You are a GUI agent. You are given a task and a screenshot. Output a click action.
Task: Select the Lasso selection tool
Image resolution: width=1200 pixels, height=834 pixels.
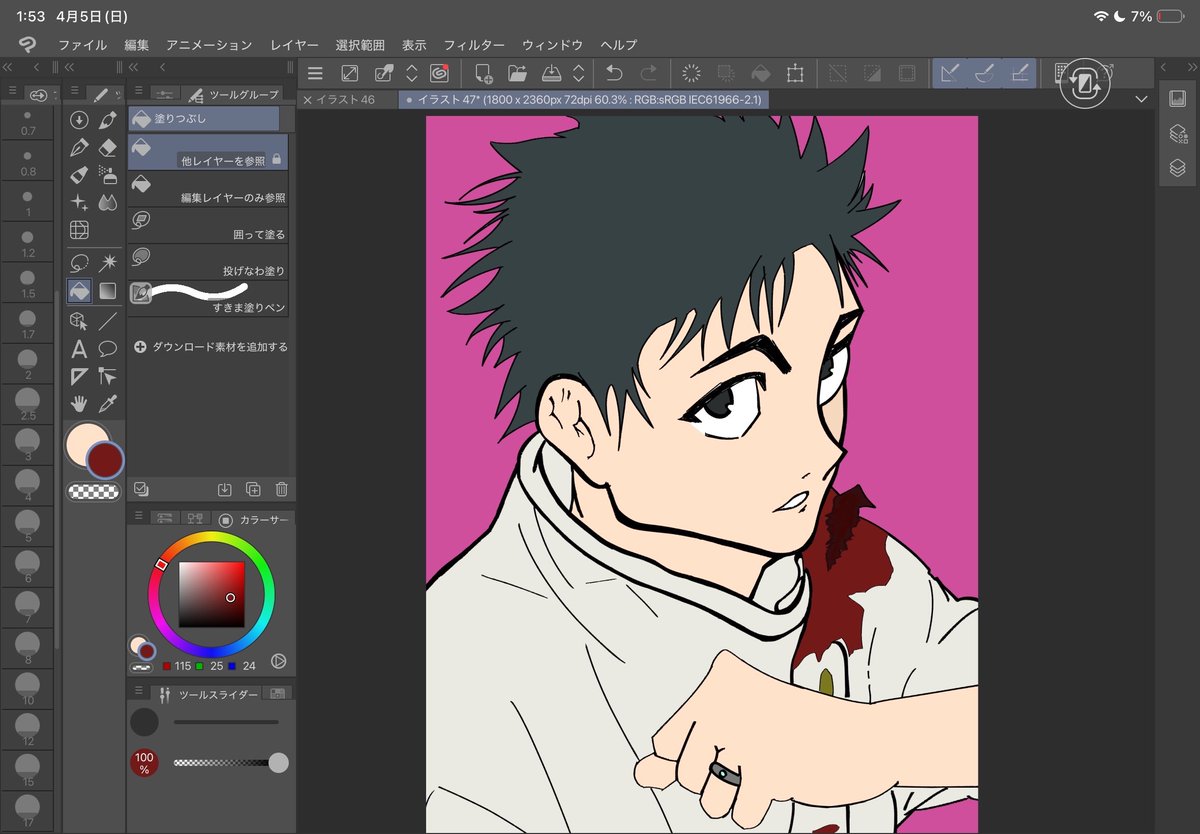(x=79, y=262)
